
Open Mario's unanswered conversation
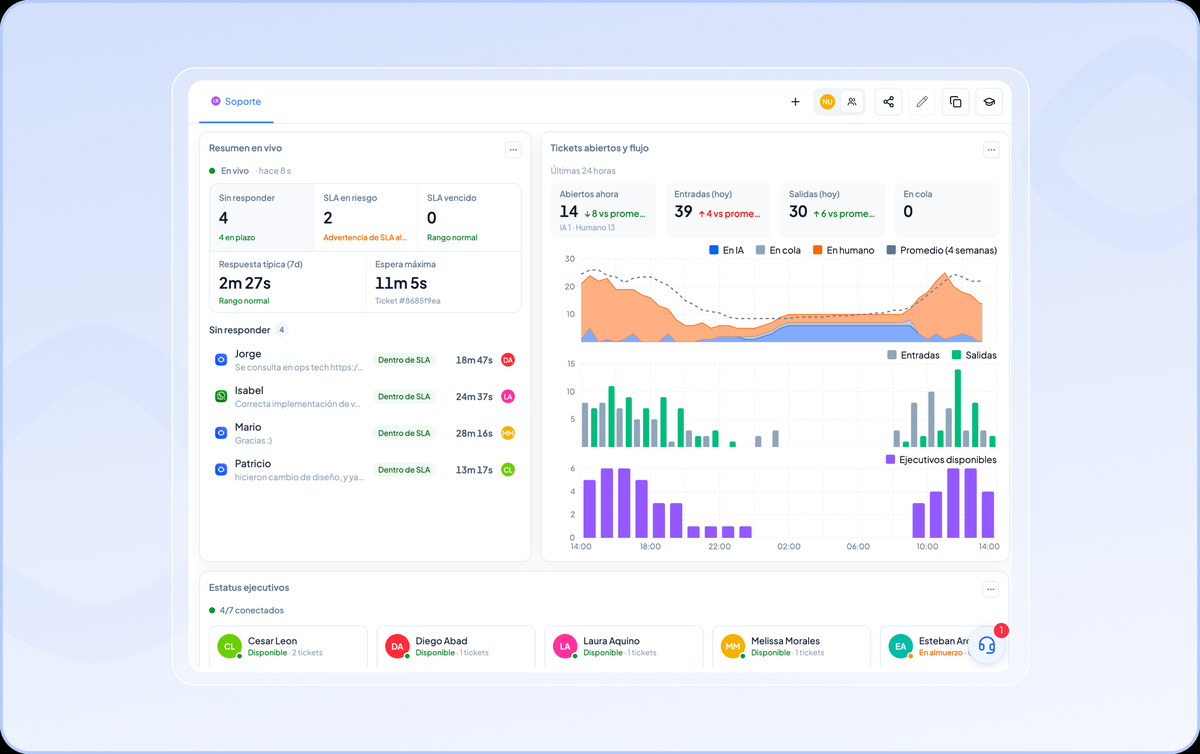(365, 433)
